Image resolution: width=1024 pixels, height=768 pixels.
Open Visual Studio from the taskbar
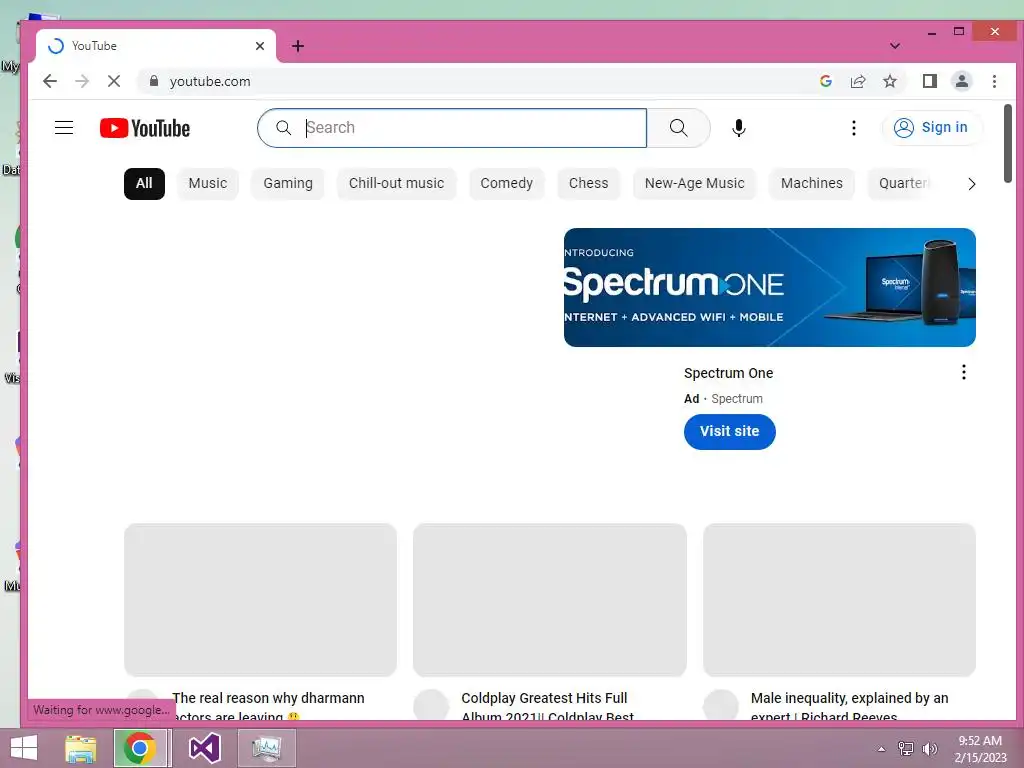204,748
